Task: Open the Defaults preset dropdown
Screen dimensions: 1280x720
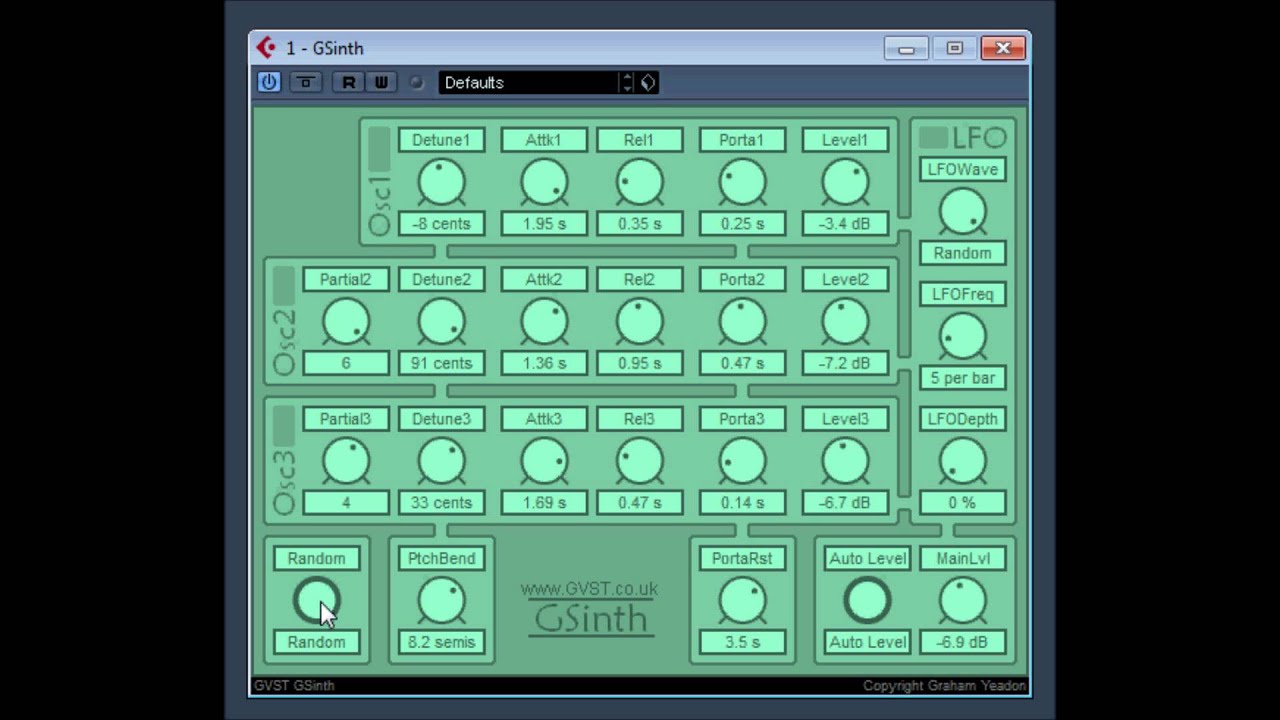Action: pos(529,83)
